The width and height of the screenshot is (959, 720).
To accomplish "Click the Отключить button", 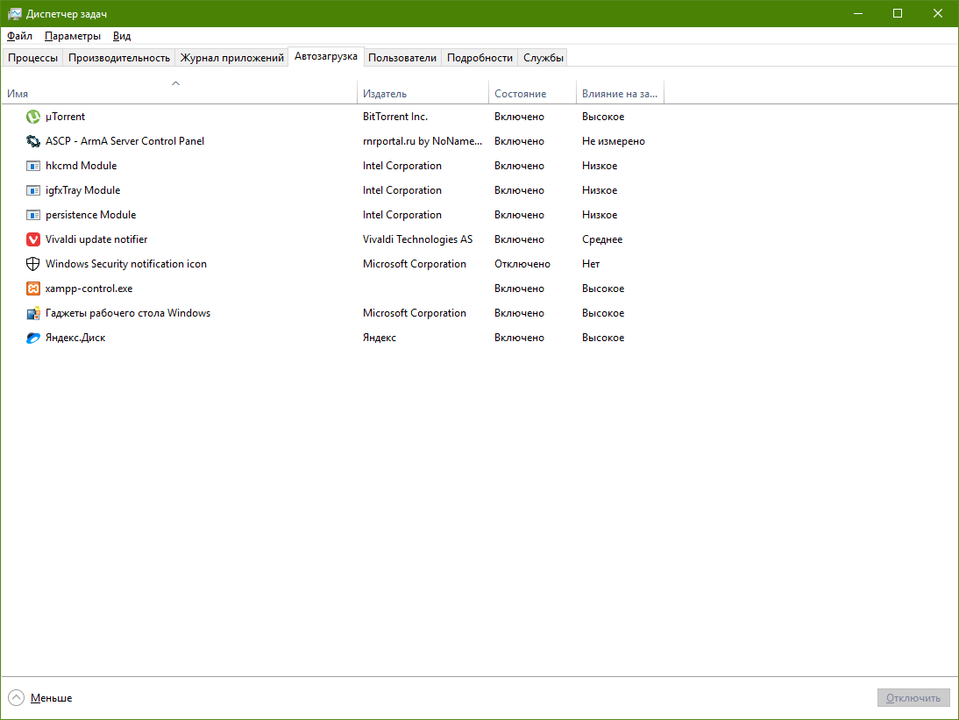I will coord(913,698).
